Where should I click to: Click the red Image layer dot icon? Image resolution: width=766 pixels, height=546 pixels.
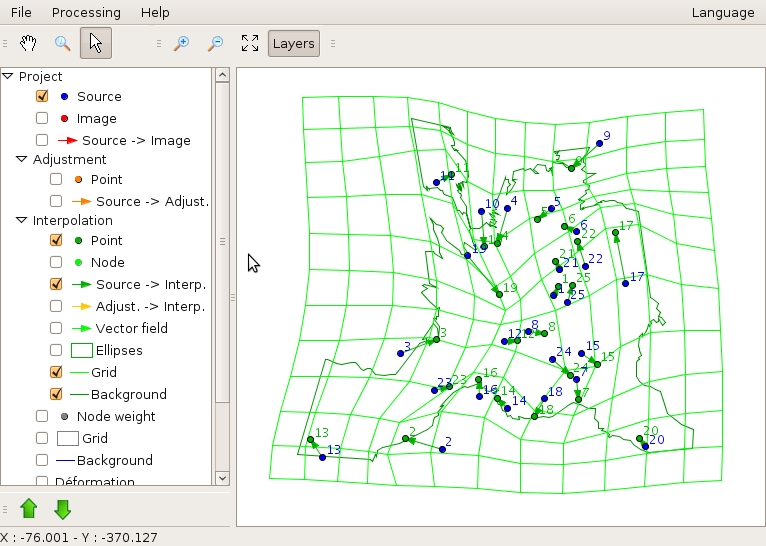64,118
